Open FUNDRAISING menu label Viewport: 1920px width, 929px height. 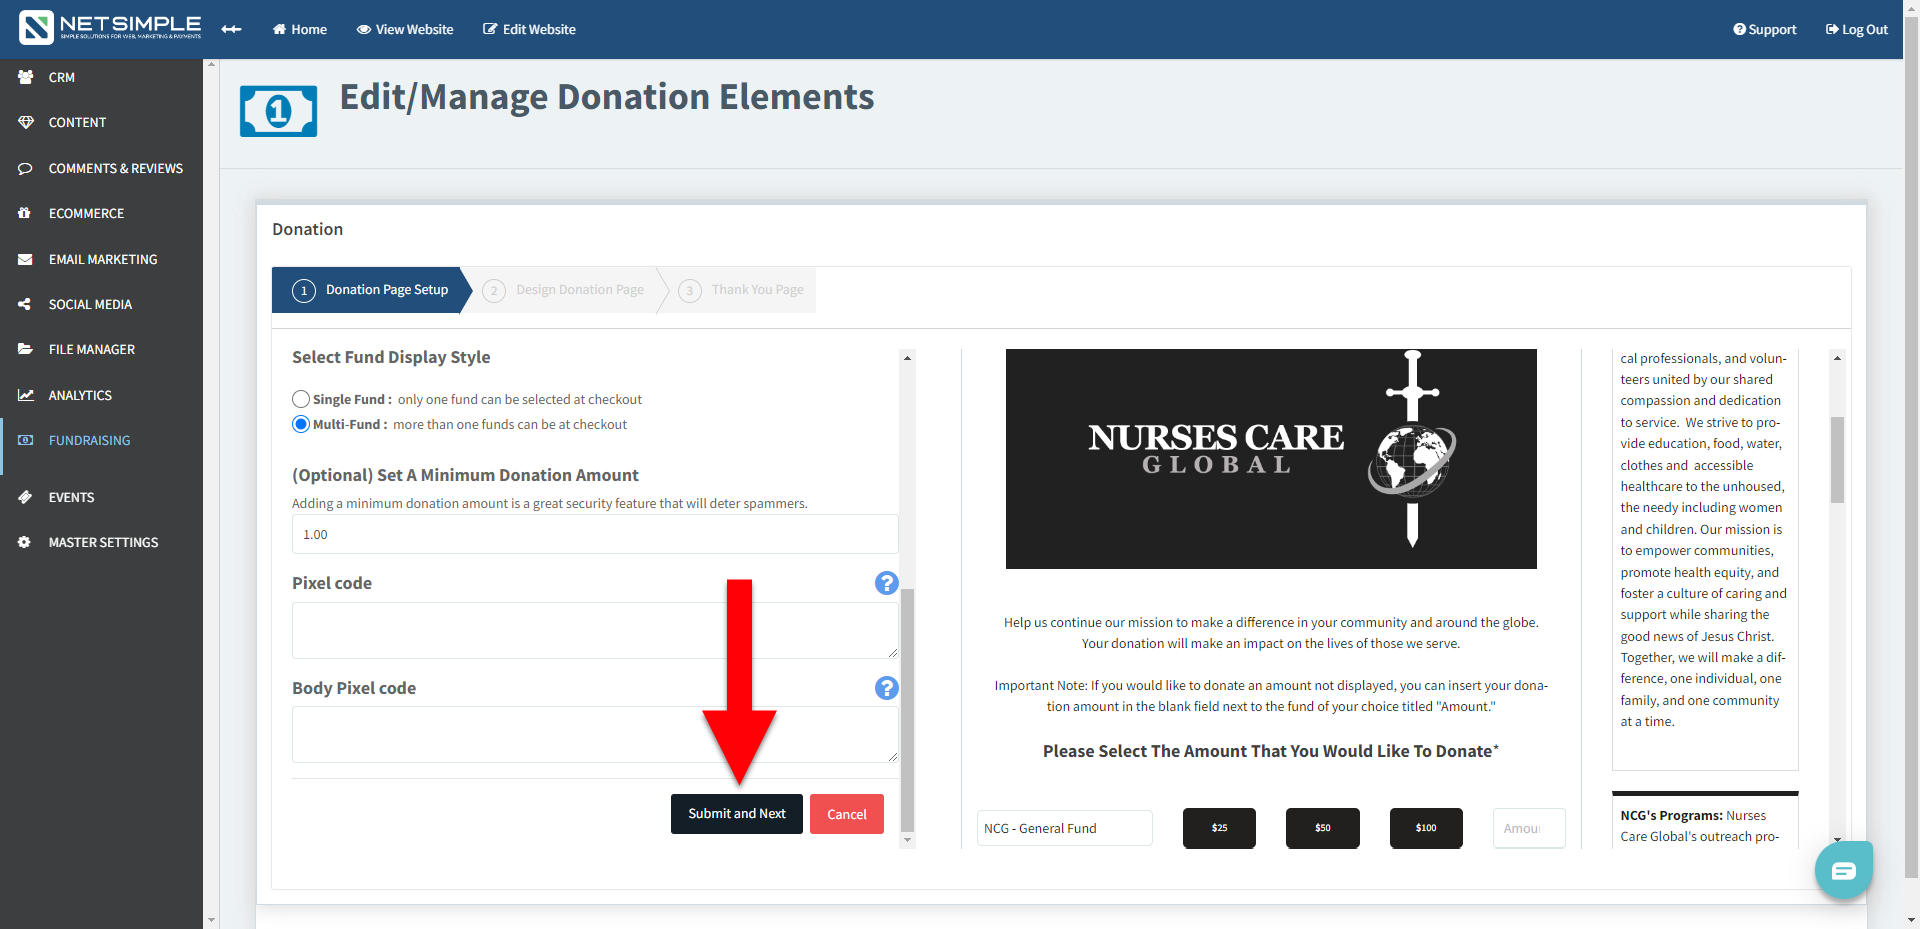[x=89, y=440]
